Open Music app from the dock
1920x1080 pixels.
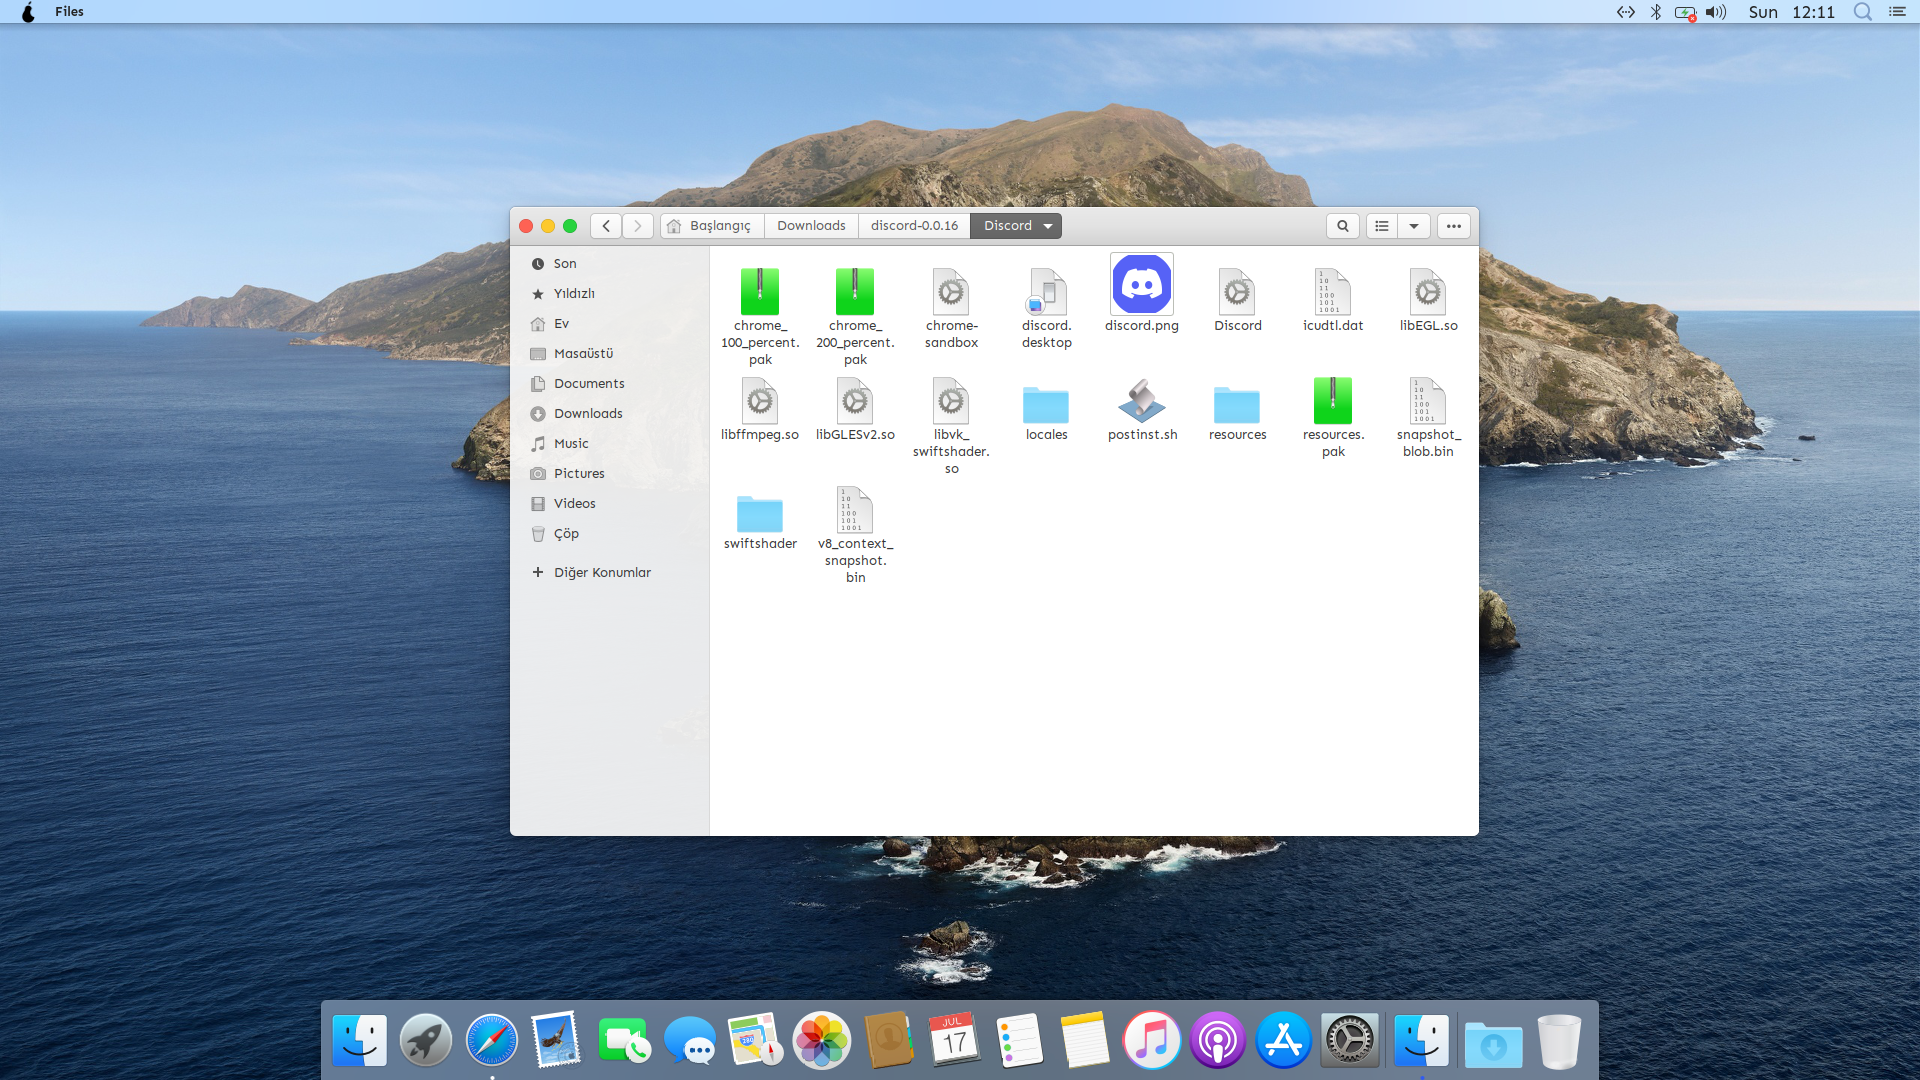(x=1152, y=1041)
